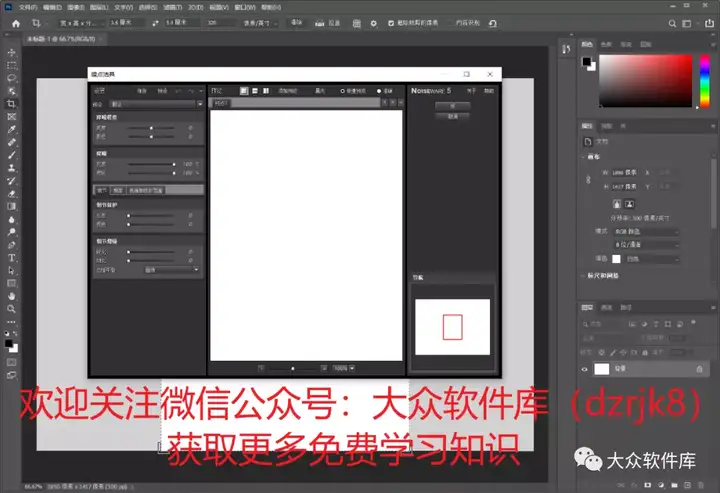Open the crop ratio preset dropdown
This screenshot has height=493, width=720.
pos(80,23)
